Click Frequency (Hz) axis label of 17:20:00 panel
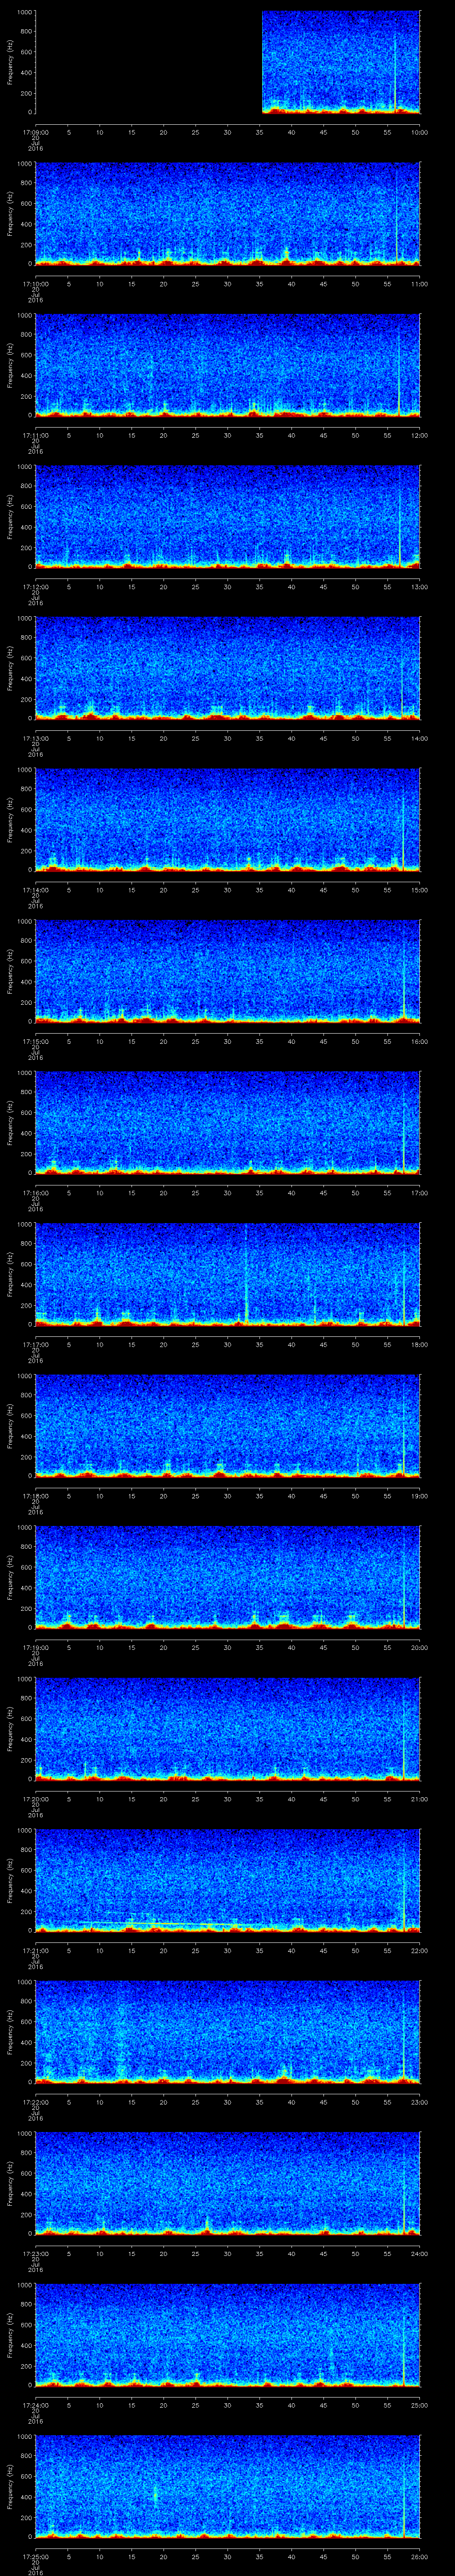Screen dimensions: 455x2576 [10, 1729]
